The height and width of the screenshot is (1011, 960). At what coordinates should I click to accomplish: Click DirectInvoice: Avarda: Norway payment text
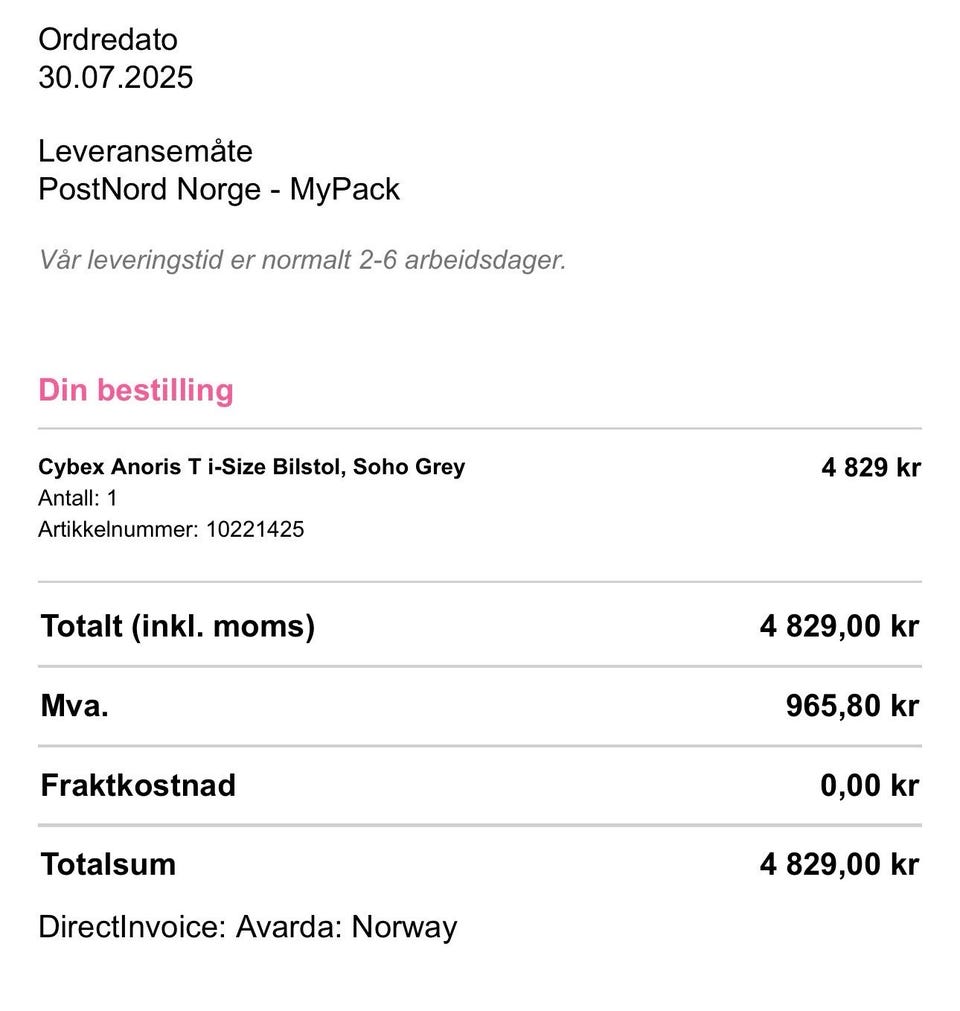tap(248, 927)
